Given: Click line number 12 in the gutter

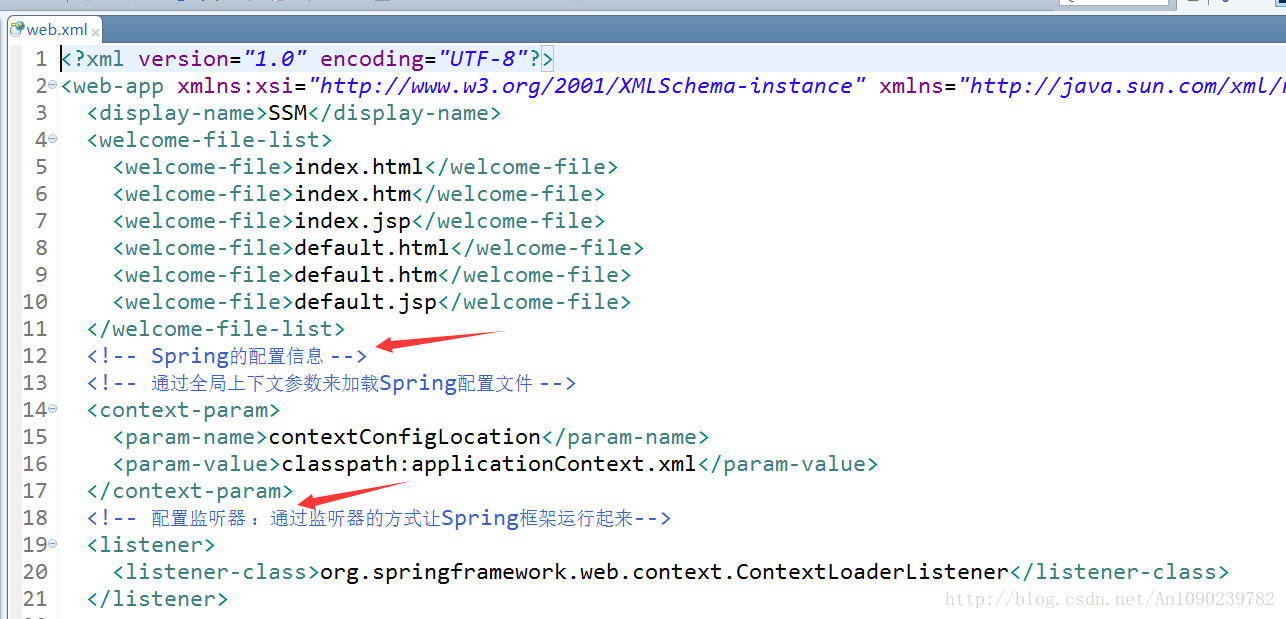Looking at the screenshot, I should click(x=35, y=356).
